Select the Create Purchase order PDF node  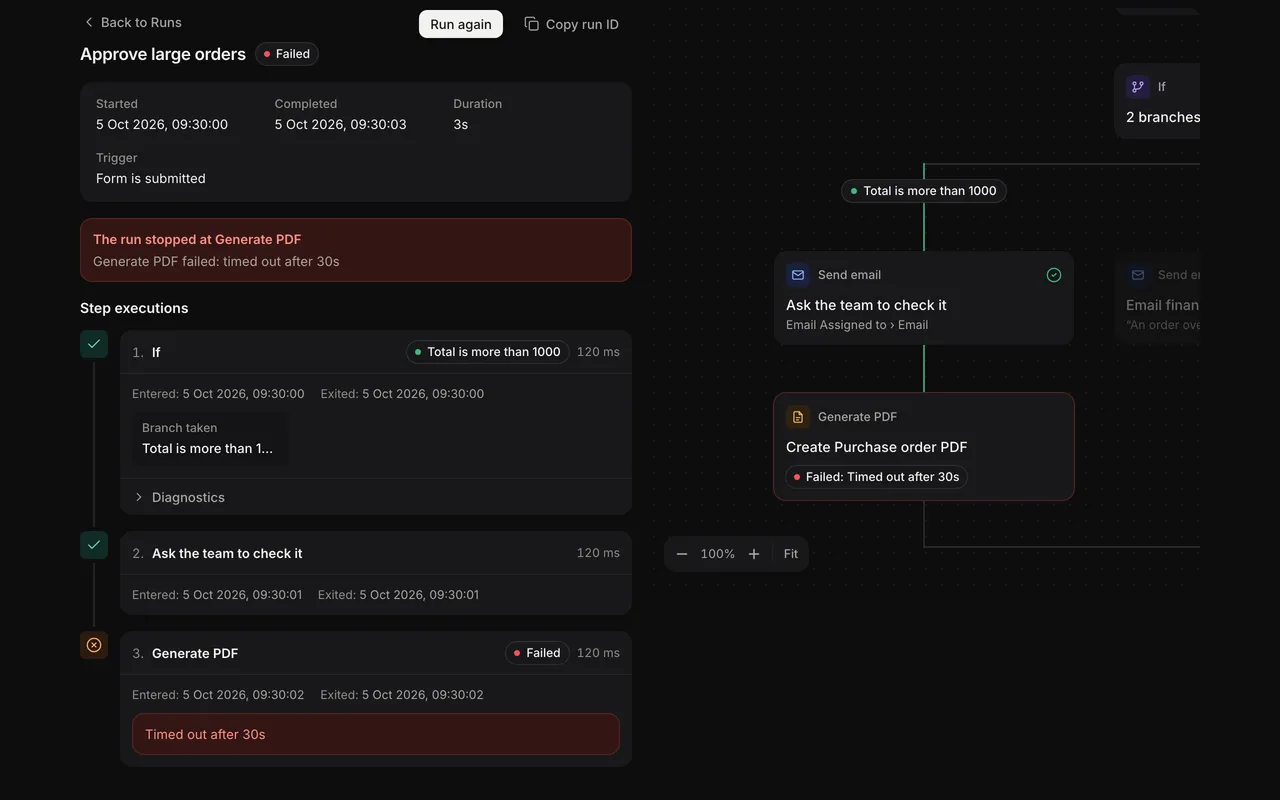coord(924,446)
